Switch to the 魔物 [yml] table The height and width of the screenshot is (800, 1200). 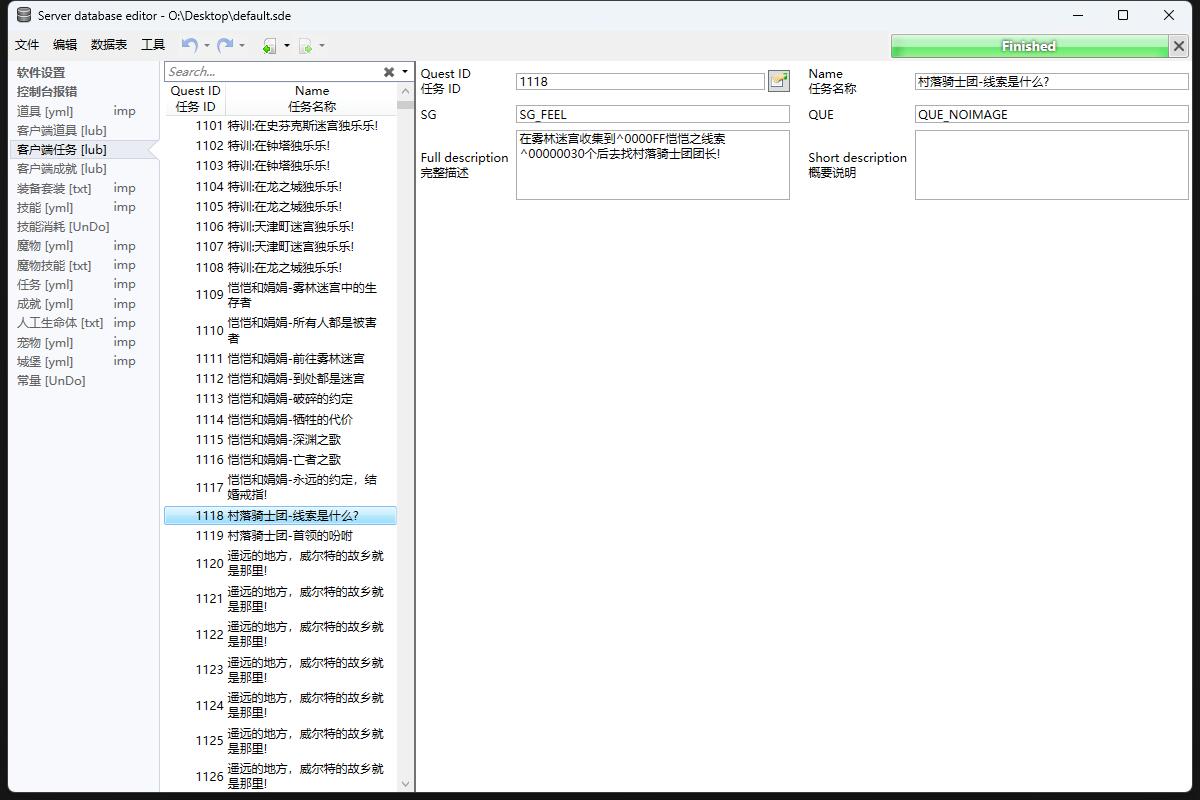click(x=45, y=246)
